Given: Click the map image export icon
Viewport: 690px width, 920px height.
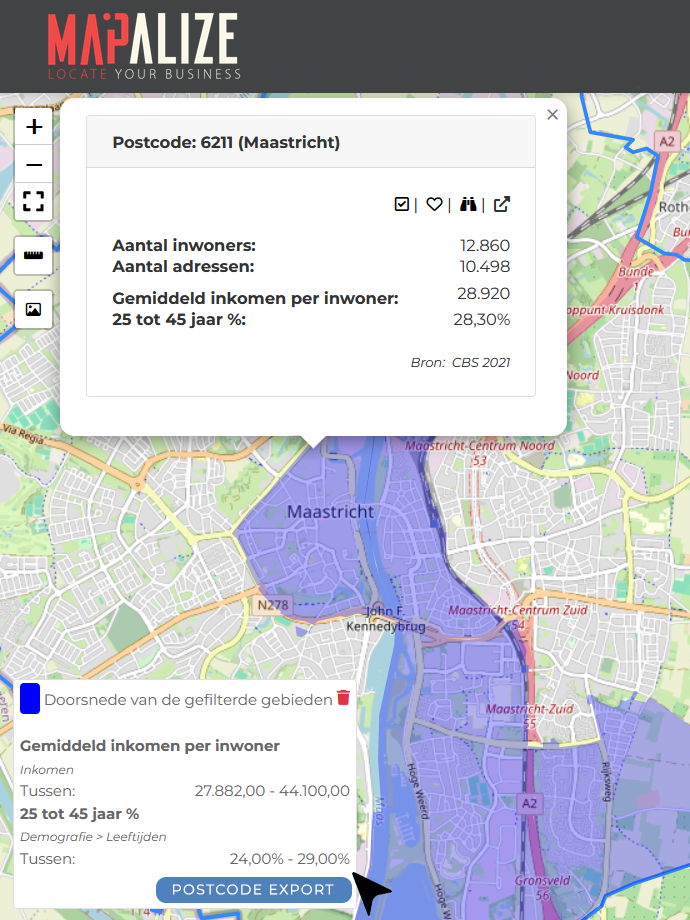Looking at the screenshot, I should pyautogui.click(x=34, y=310).
